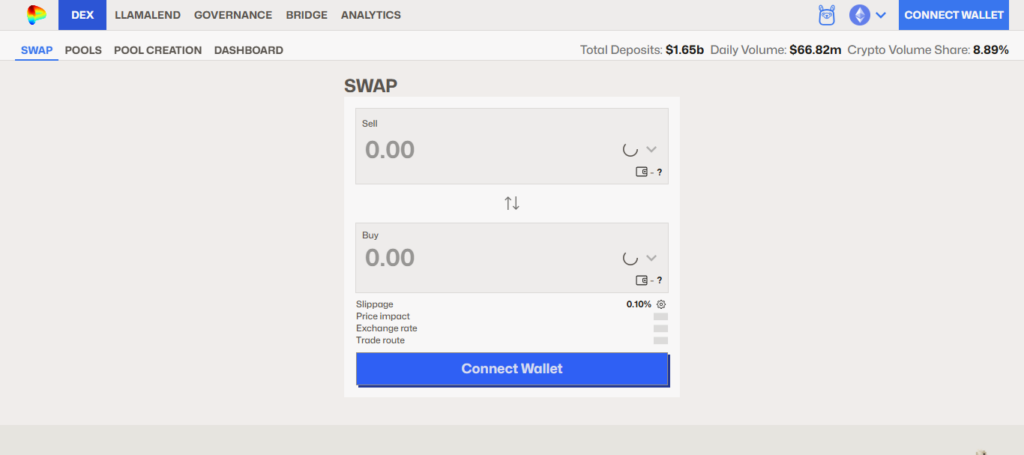
Task: Click the Buy token loading spinner
Action: pos(630,257)
